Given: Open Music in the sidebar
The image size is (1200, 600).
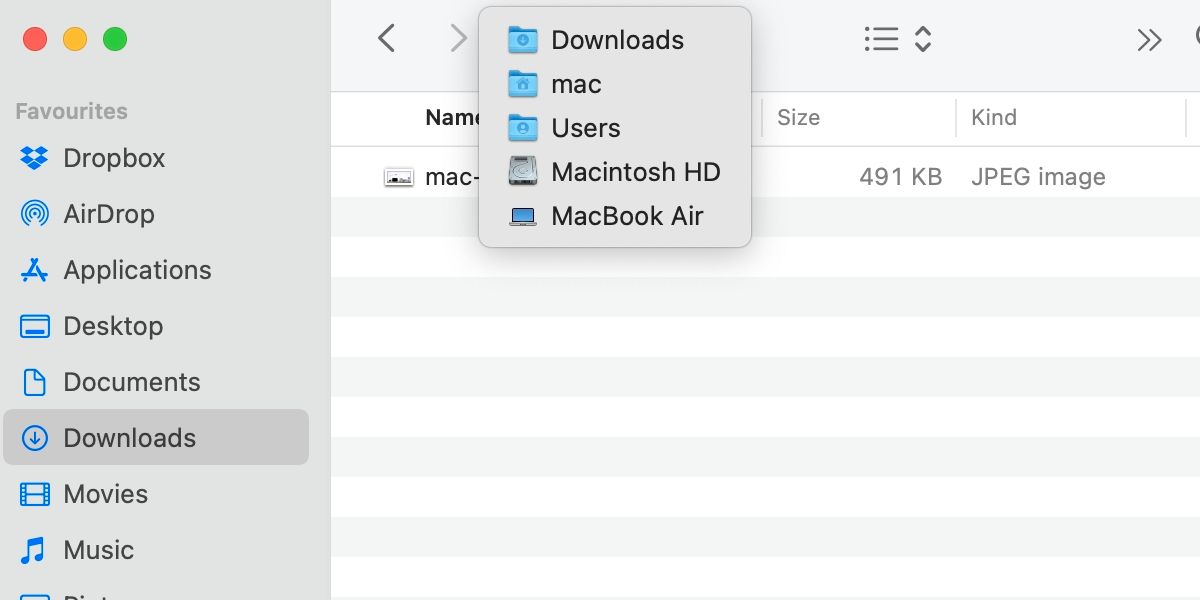Looking at the screenshot, I should [x=155, y=550].
